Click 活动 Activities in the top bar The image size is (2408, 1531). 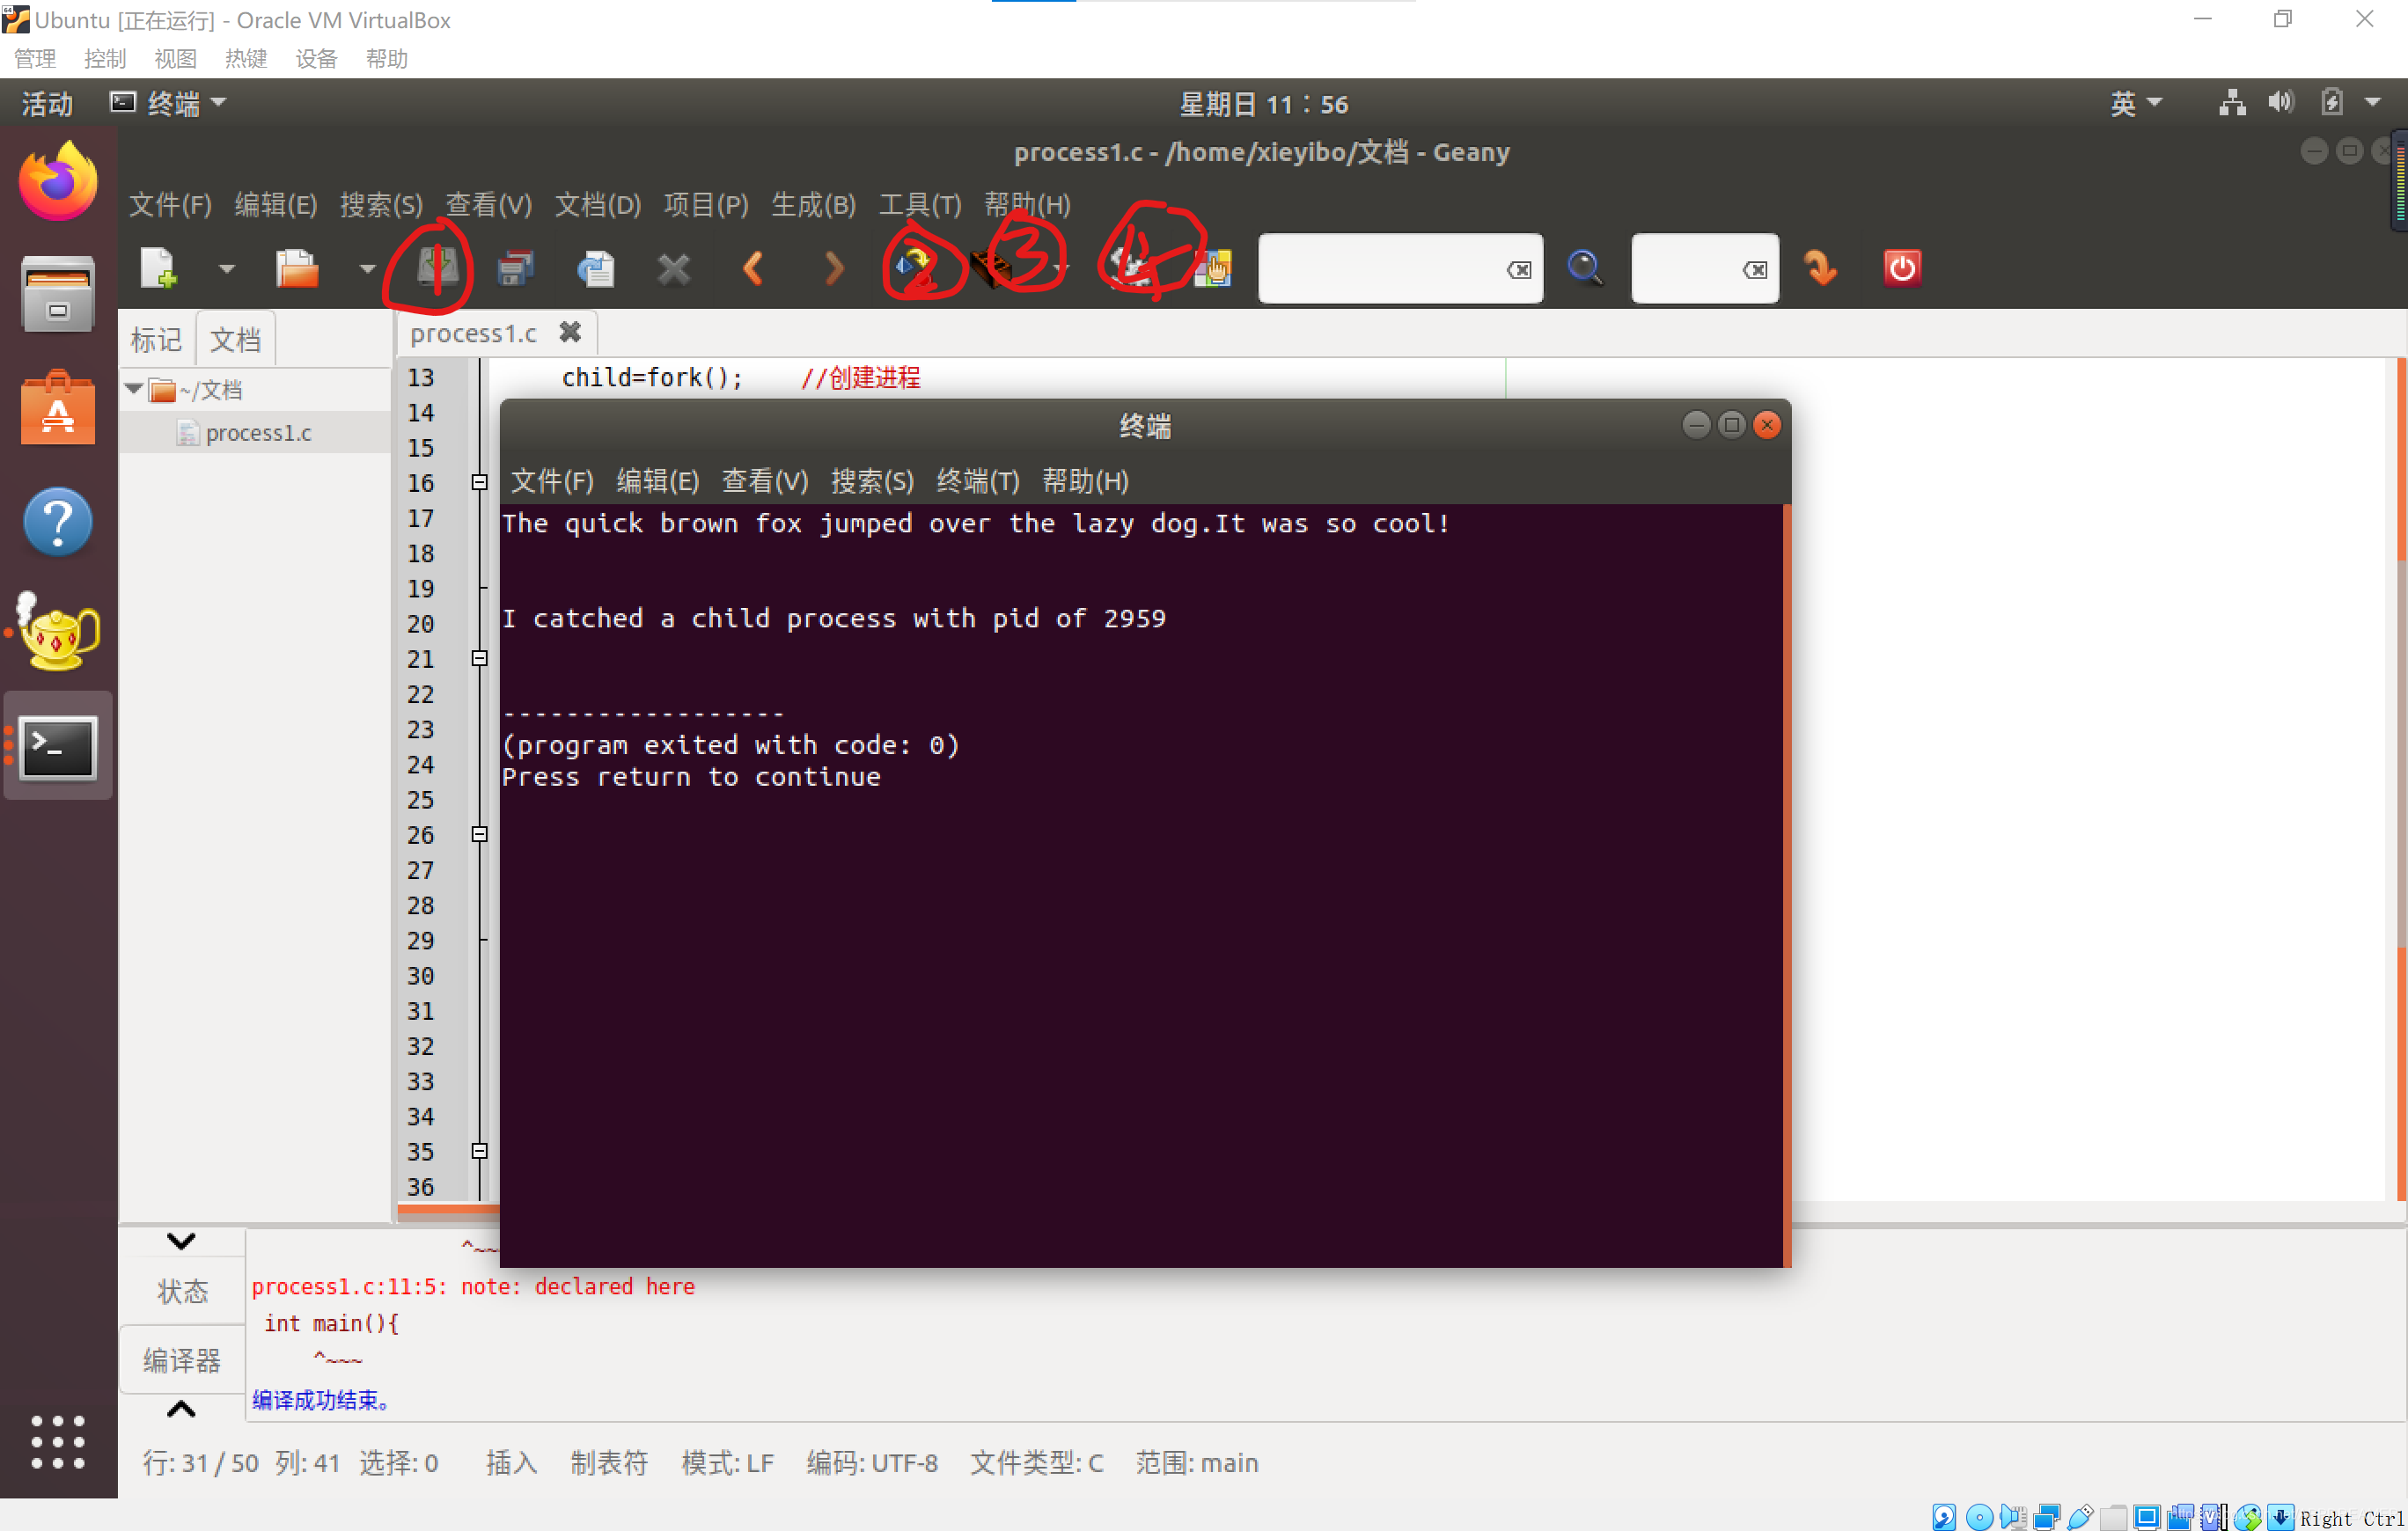47,104
